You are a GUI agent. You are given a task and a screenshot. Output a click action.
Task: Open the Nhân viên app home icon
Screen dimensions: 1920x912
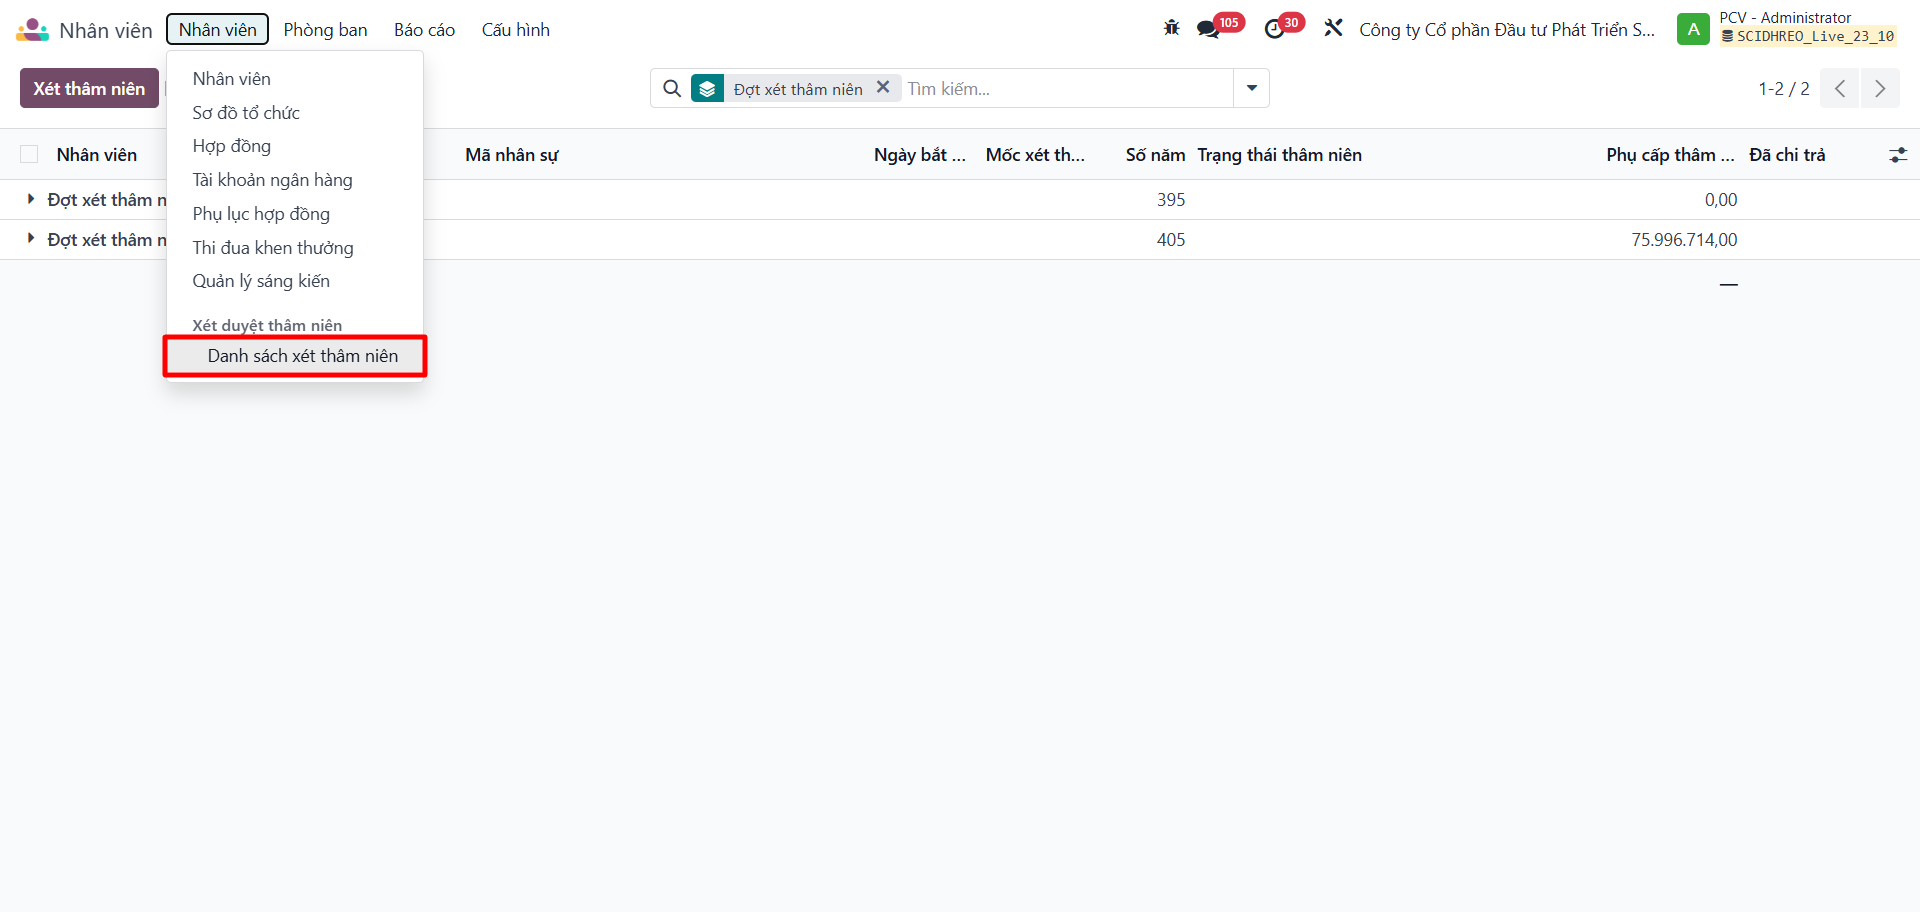tap(32, 30)
